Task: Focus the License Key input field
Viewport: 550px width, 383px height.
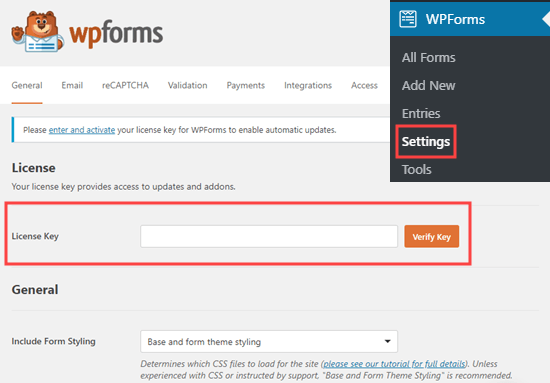Action: point(269,236)
